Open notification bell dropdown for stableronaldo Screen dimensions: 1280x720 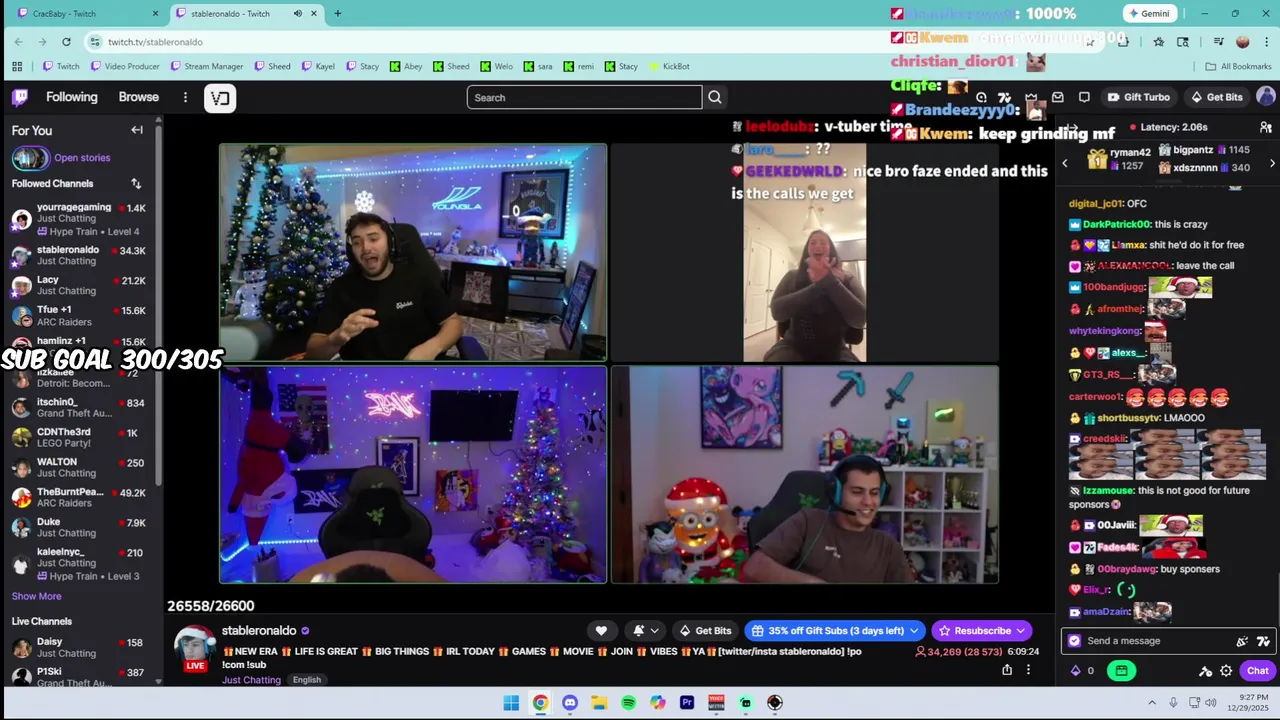[x=646, y=631]
